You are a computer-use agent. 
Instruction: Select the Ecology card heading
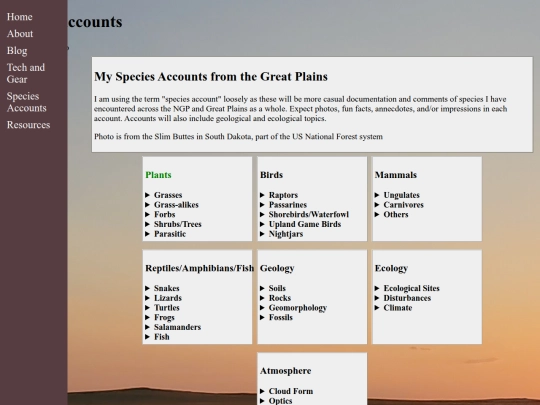pos(391,268)
